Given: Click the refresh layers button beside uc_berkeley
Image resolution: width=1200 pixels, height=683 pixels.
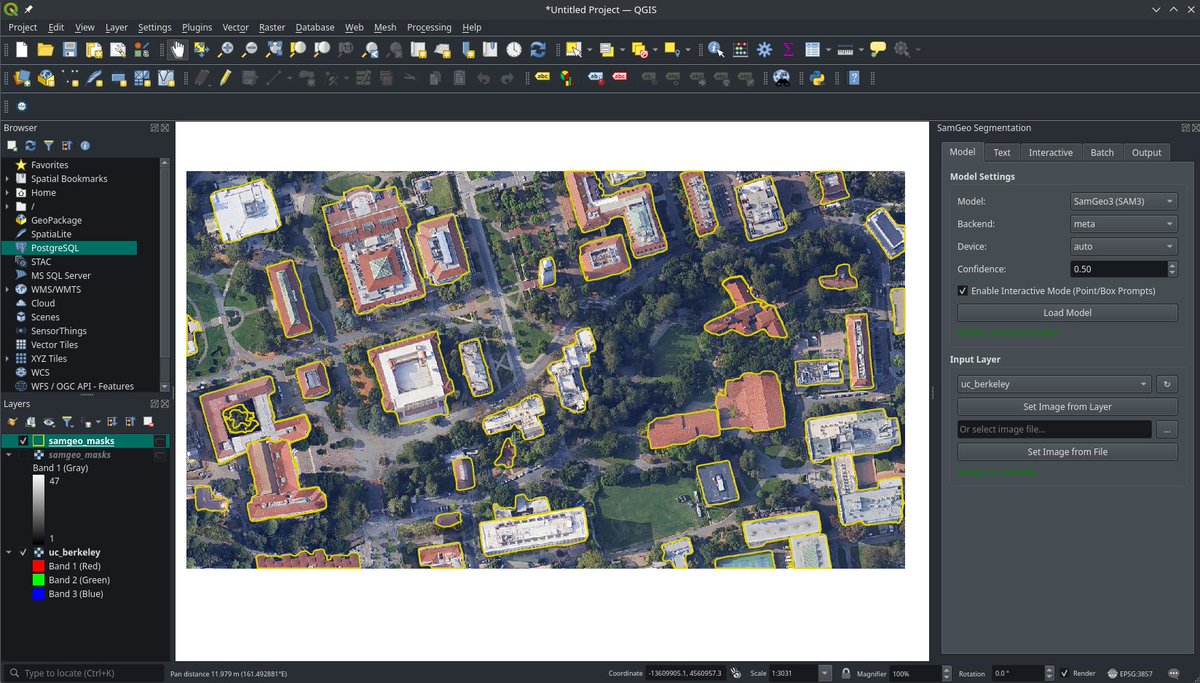Looking at the screenshot, I should click(1167, 384).
